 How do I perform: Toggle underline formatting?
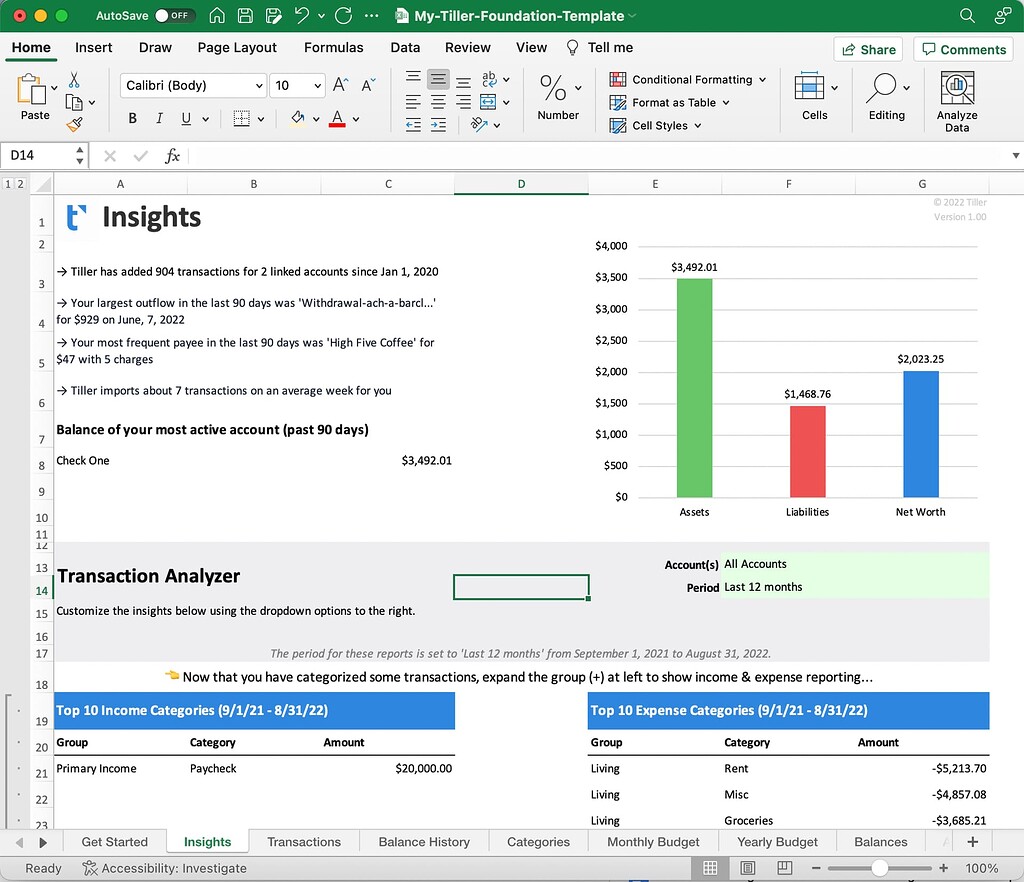click(187, 118)
